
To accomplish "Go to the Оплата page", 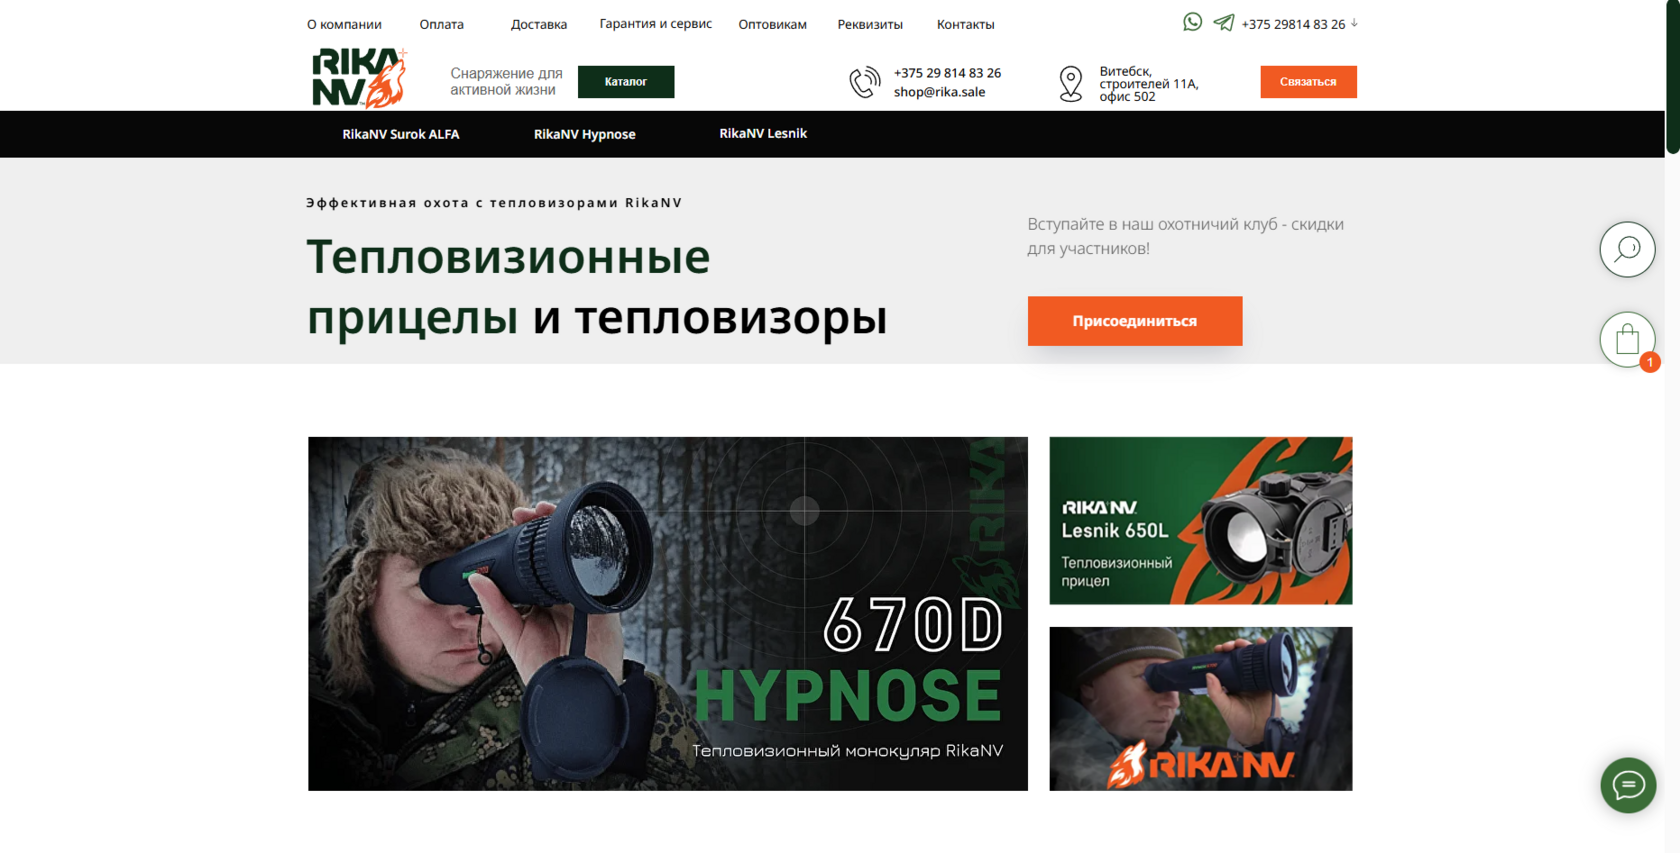I will point(441,24).
